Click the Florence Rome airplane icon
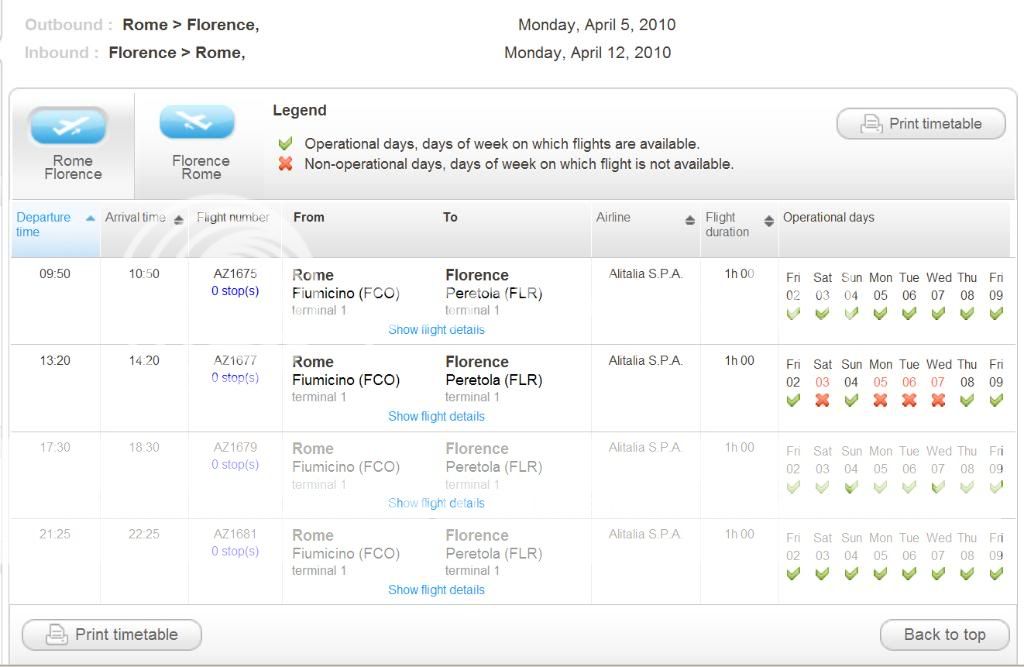The height and width of the screenshot is (667, 1024). tap(197, 122)
